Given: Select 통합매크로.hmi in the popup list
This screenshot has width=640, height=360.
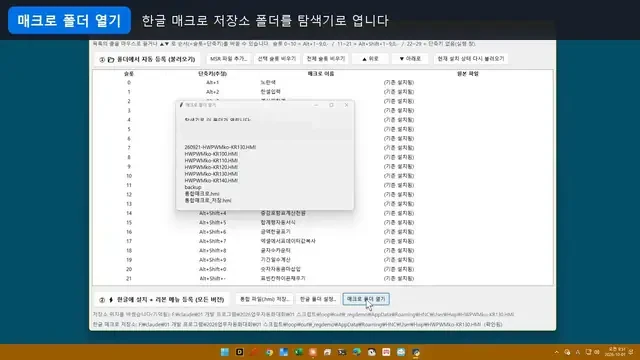Looking at the screenshot, I should point(202,193).
